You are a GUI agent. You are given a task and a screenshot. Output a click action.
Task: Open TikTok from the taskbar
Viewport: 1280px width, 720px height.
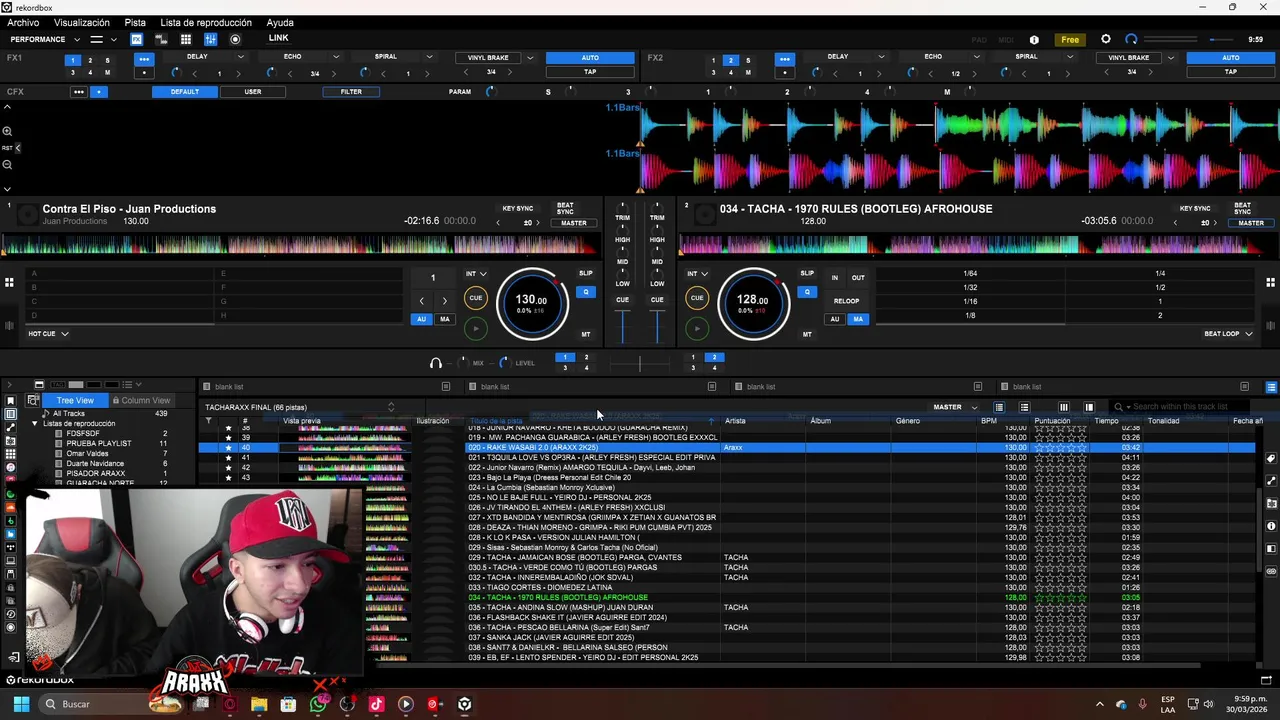pos(376,704)
